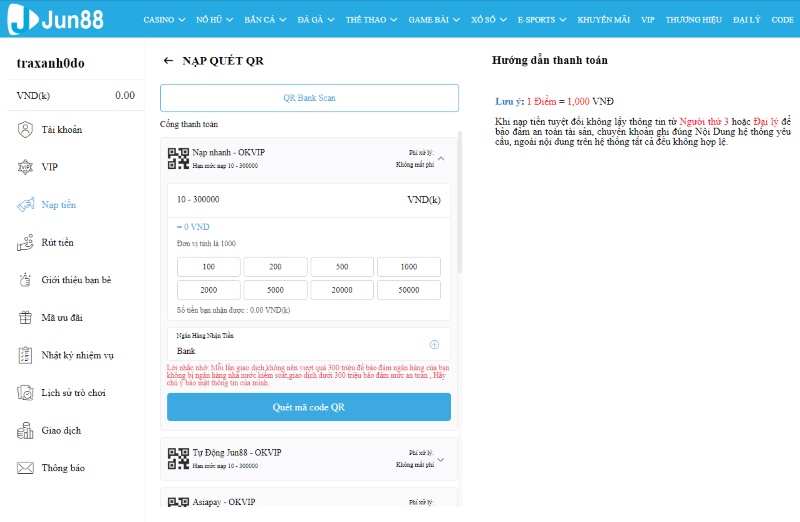800x522 pixels.
Task: Choose the 5000 amount button
Action: [276, 290]
